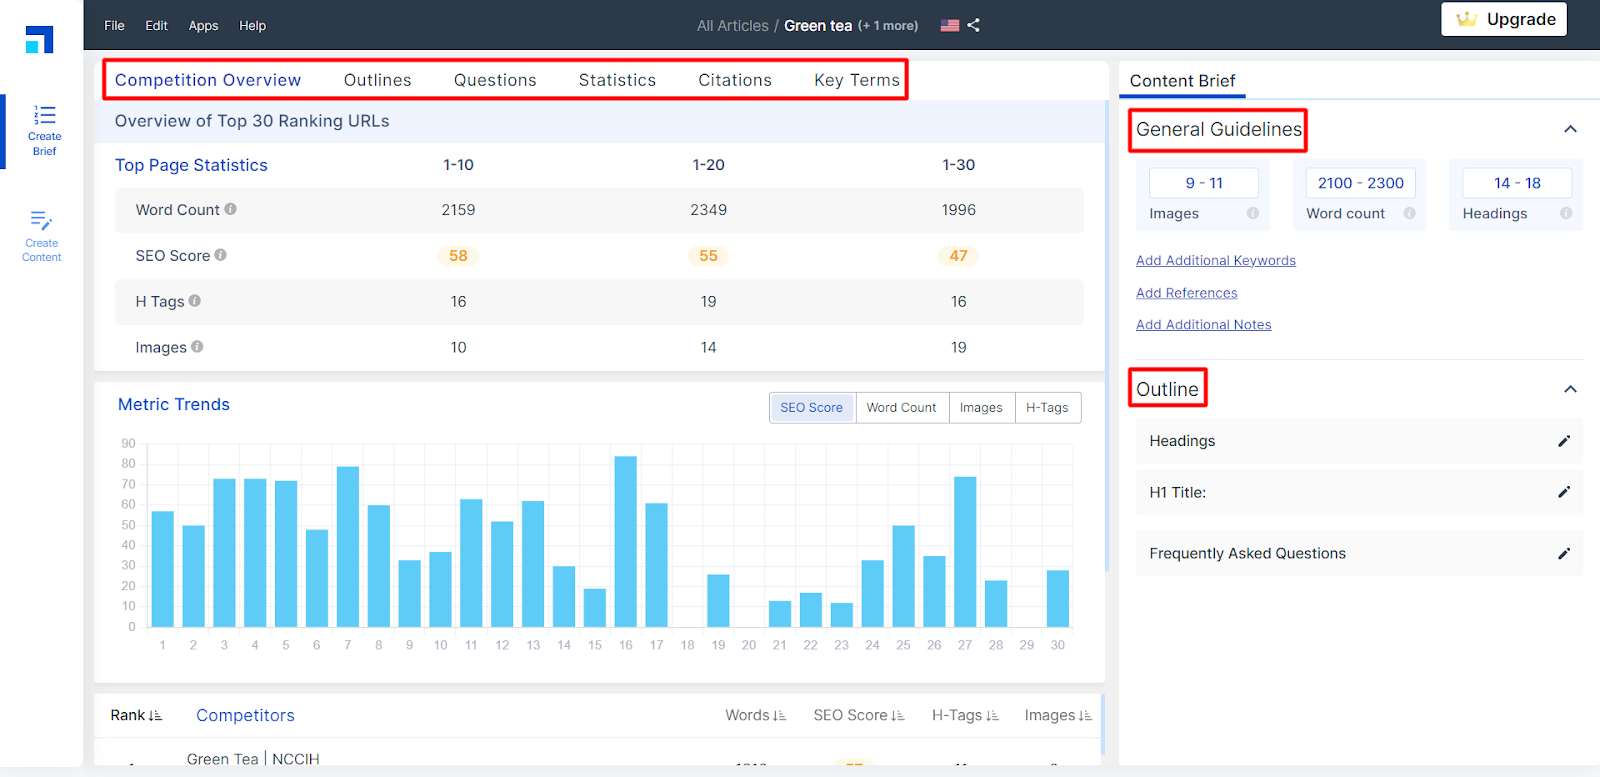Switch metric chart to Word Count
This screenshot has width=1600, height=777.
901,408
